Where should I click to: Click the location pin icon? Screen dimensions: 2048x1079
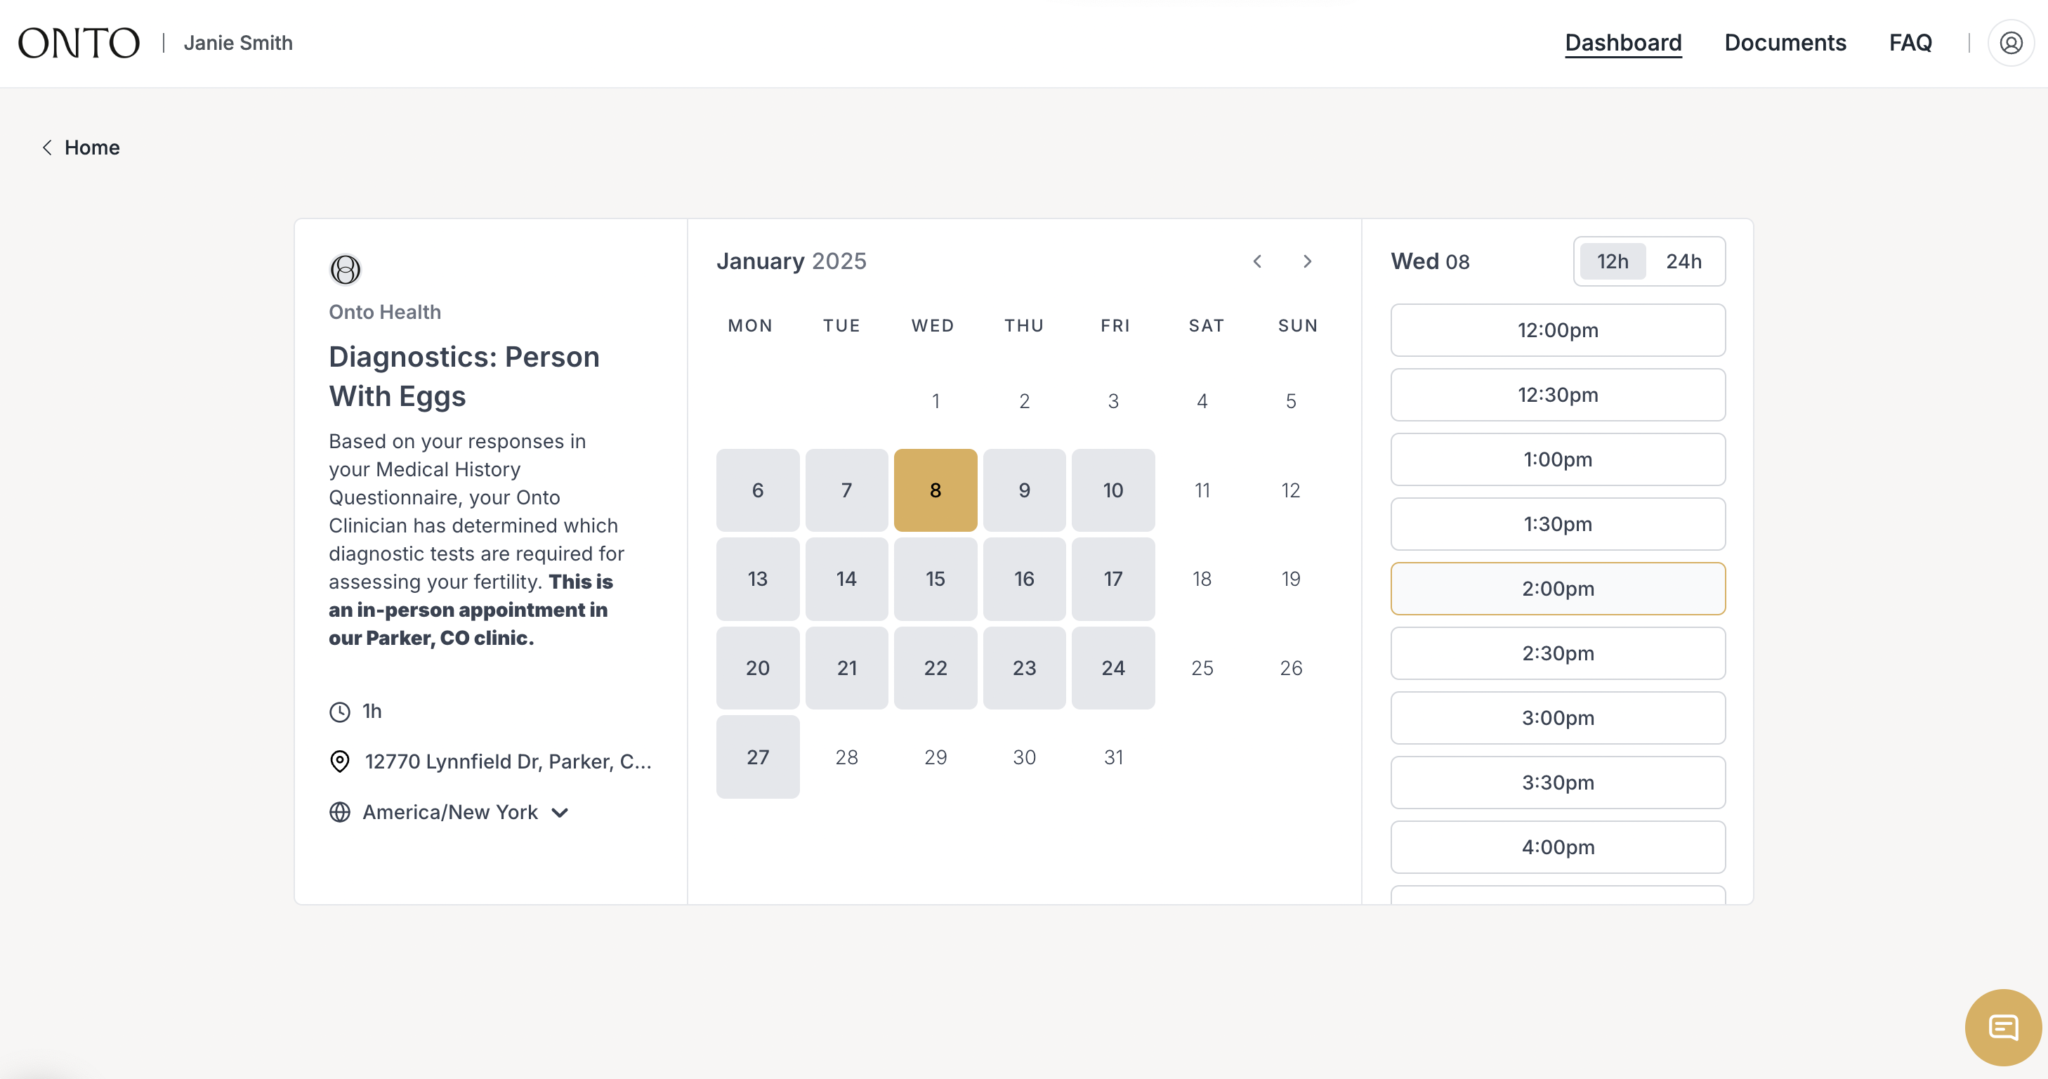click(339, 761)
